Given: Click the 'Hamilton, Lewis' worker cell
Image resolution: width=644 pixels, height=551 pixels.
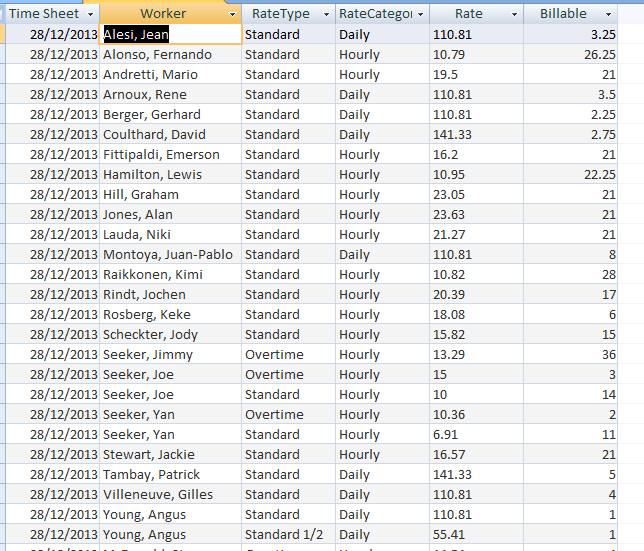Looking at the screenshot, I should pos(170,174).
